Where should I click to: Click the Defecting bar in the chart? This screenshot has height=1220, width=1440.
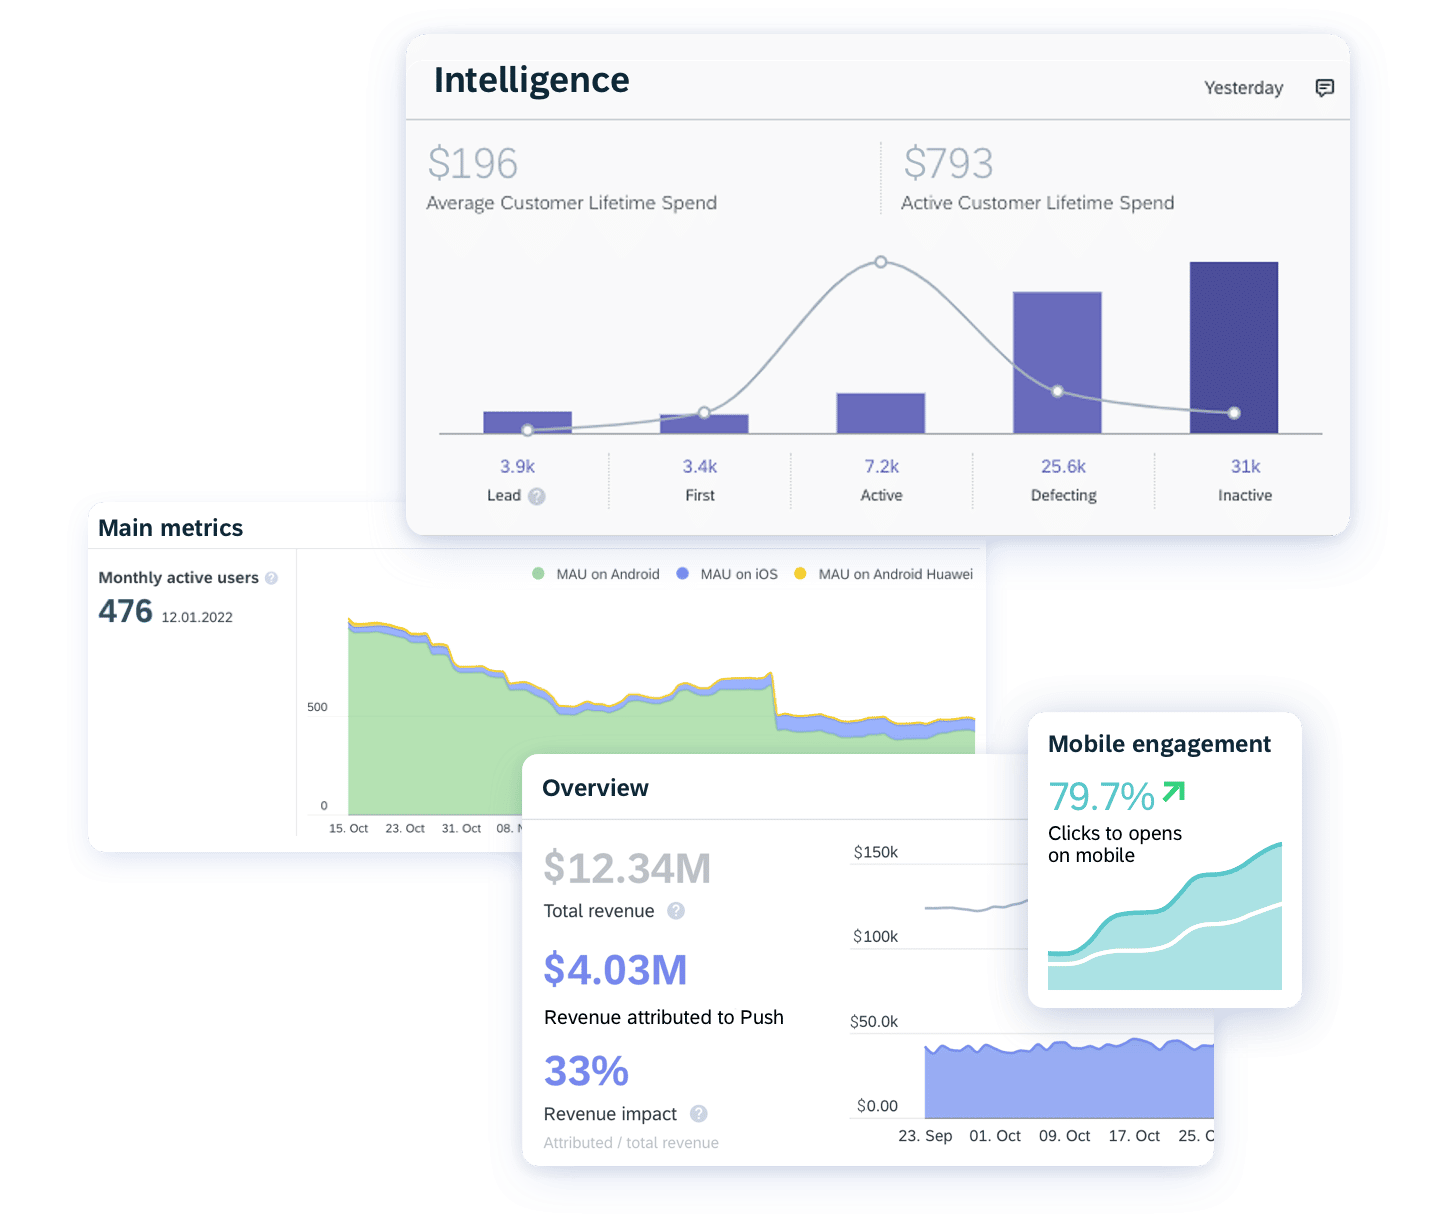pos(1057,363)
